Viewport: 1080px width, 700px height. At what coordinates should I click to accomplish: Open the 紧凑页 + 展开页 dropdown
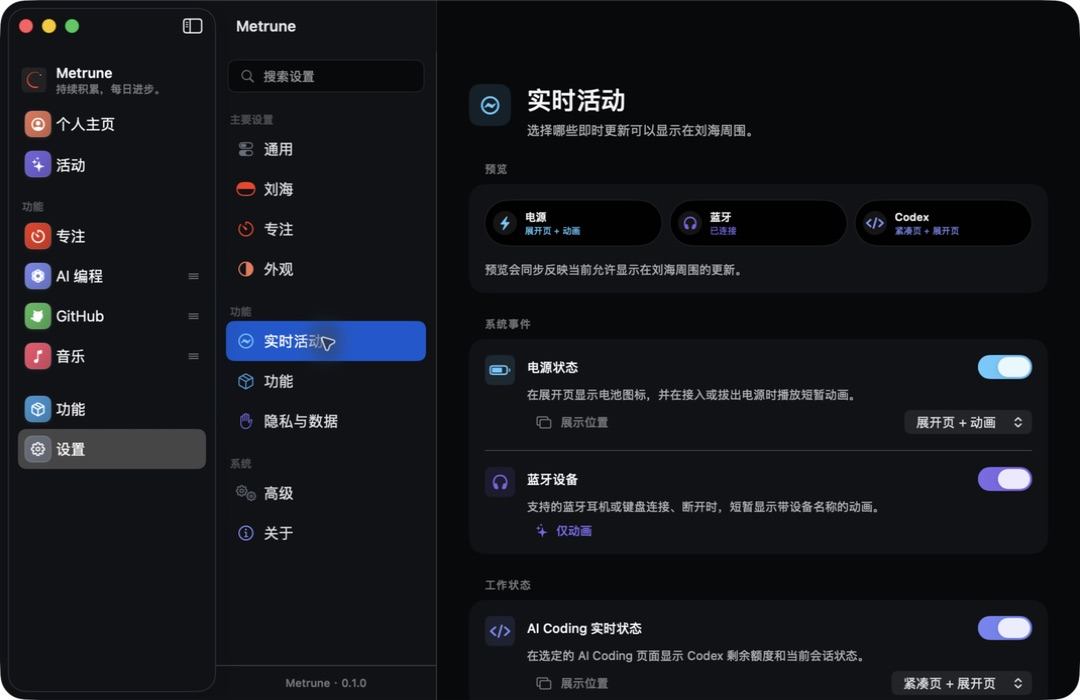pyautogui.click(x=962, y=683)
